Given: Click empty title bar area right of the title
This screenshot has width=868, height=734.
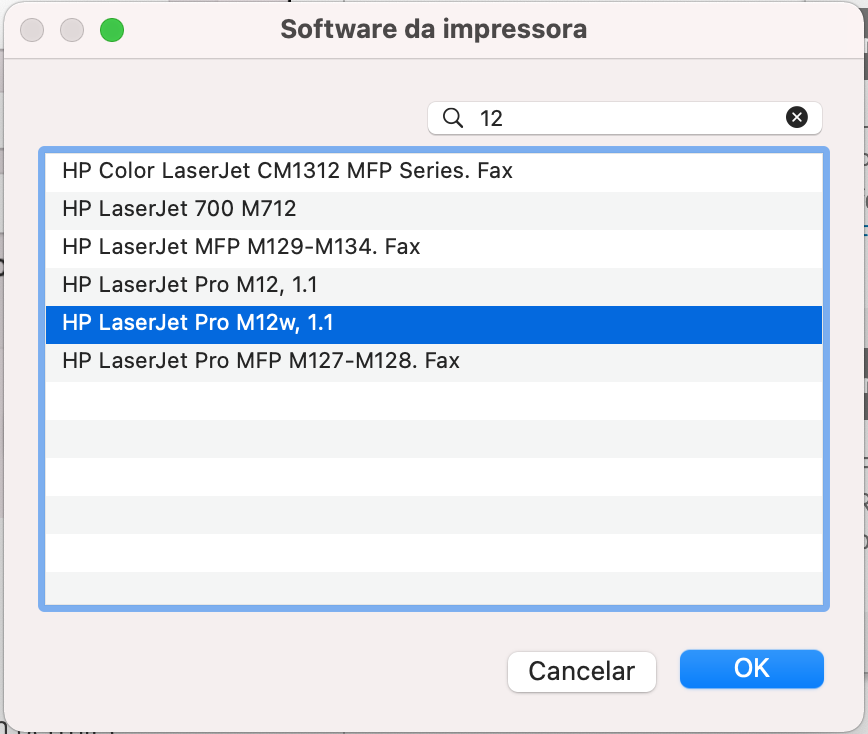Looking at the screenshot, I should coord(720,29).
